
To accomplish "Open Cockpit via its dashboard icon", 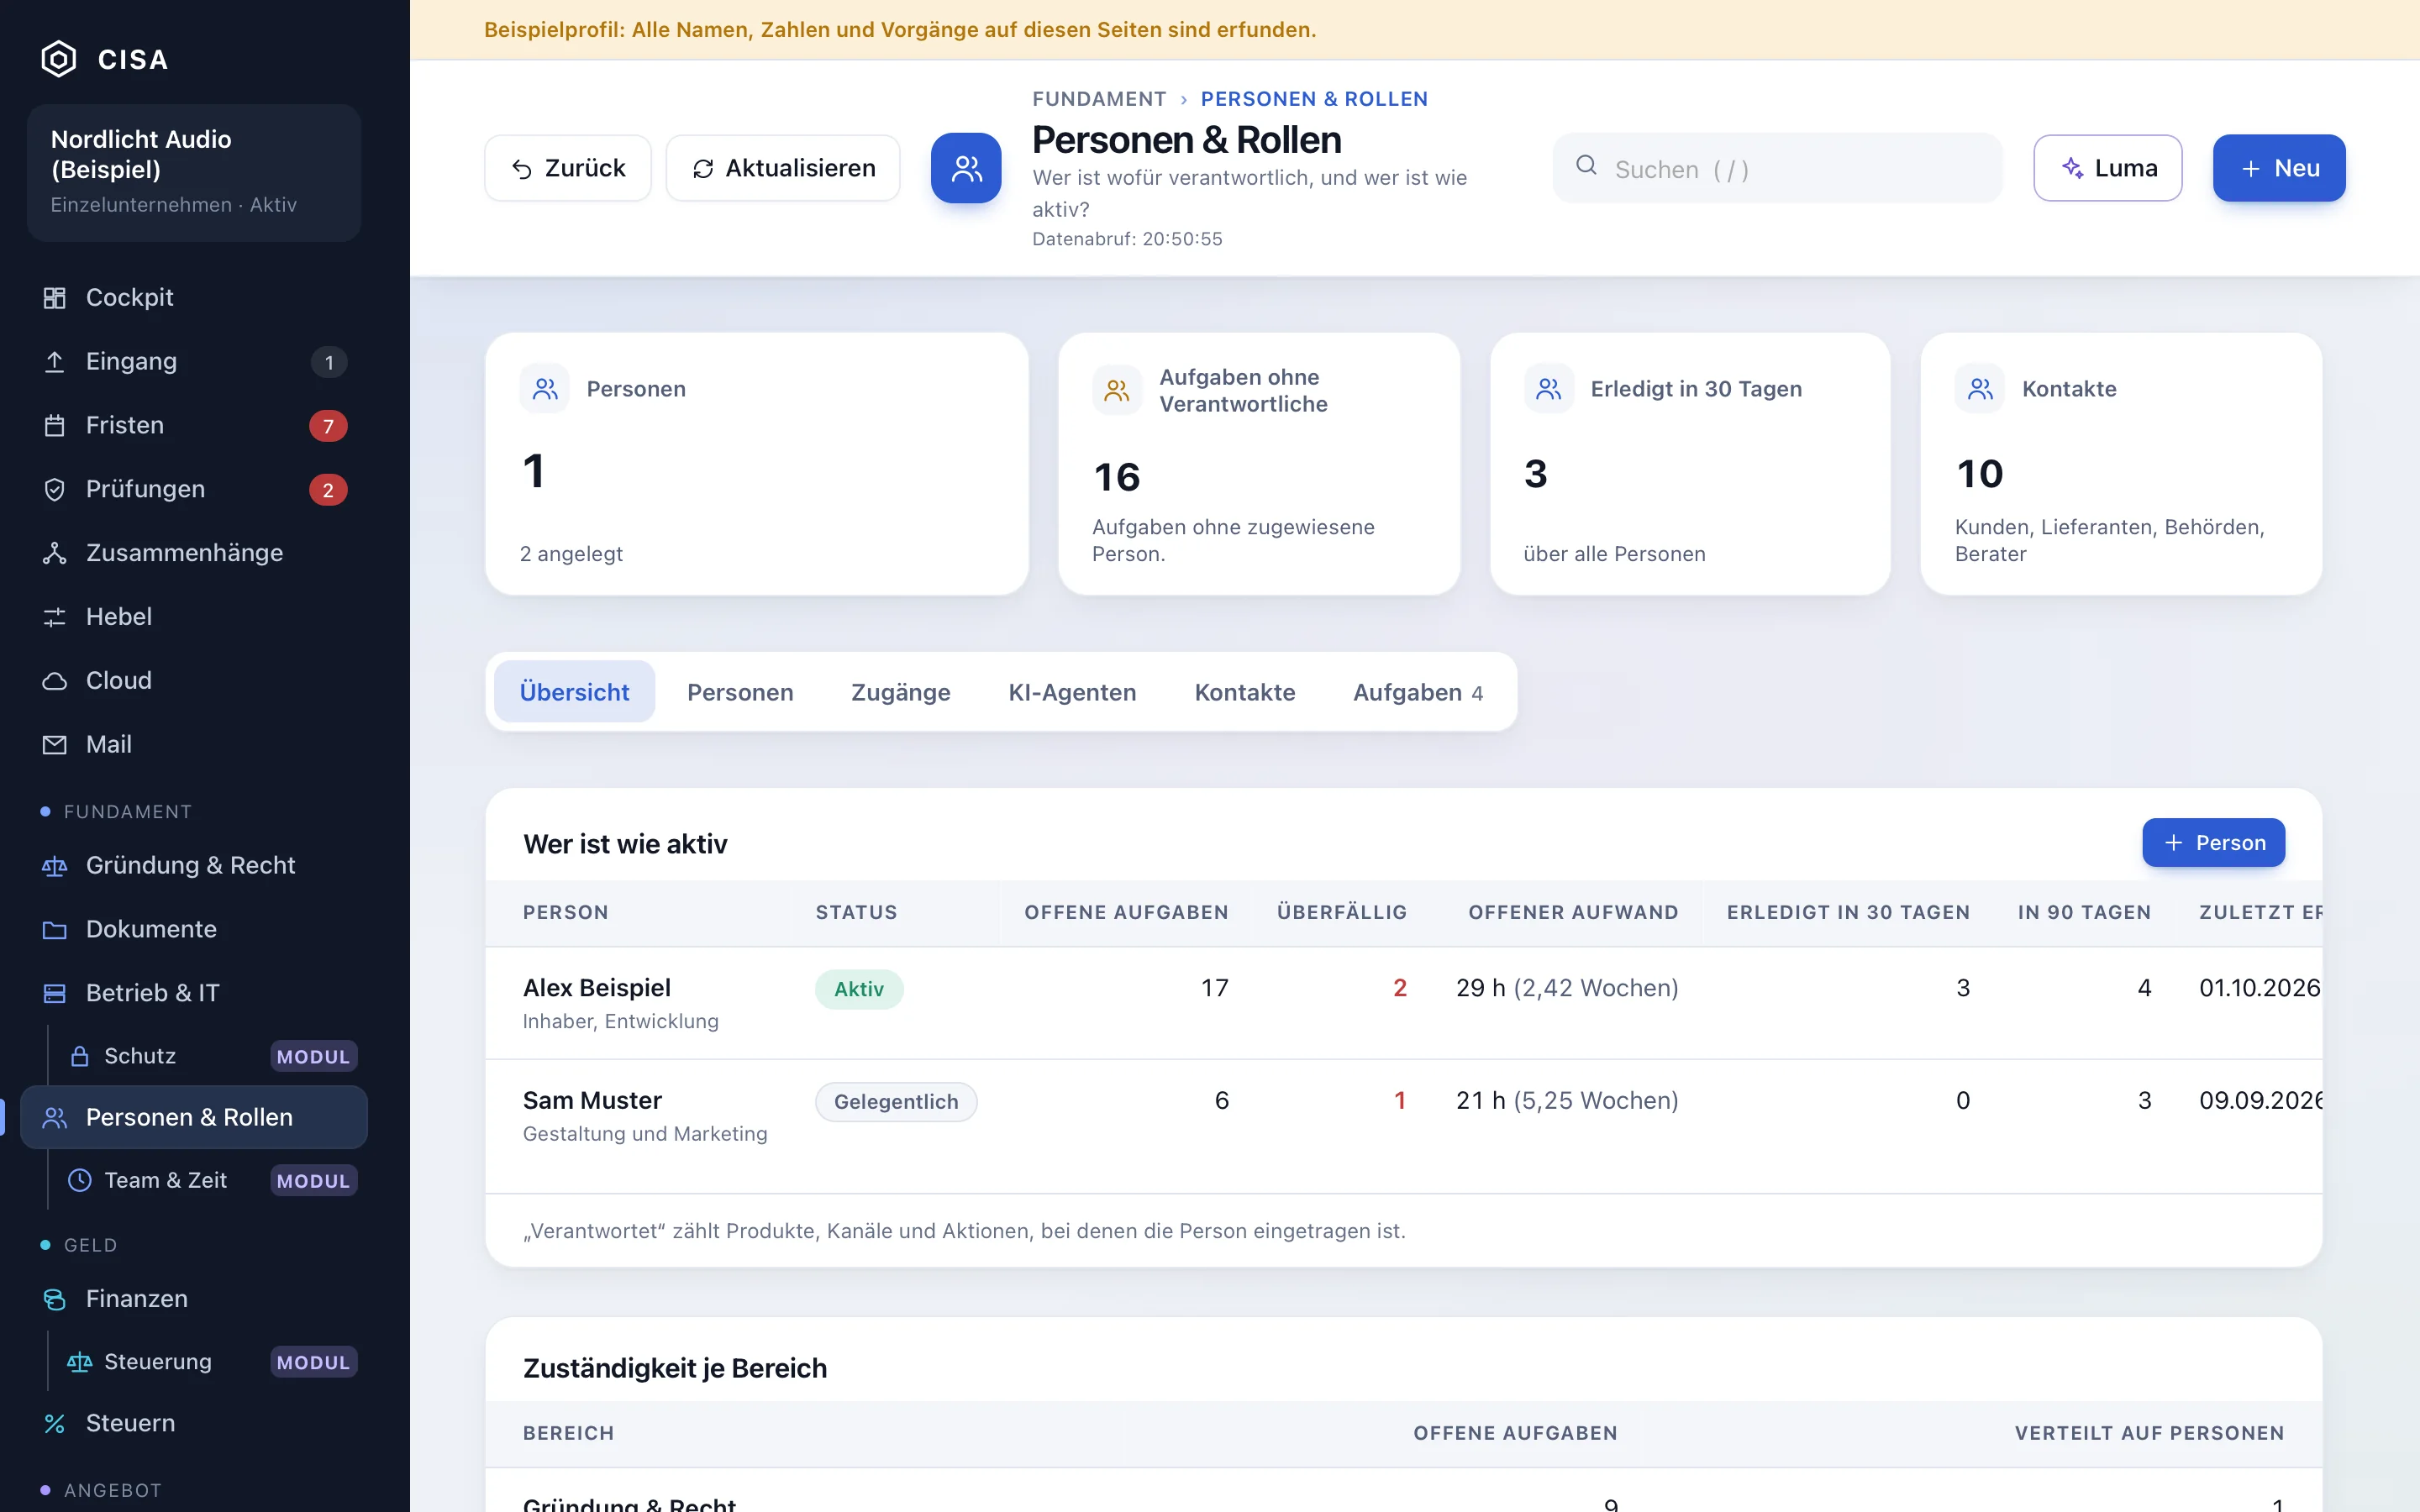I will (x=55, y=298).
